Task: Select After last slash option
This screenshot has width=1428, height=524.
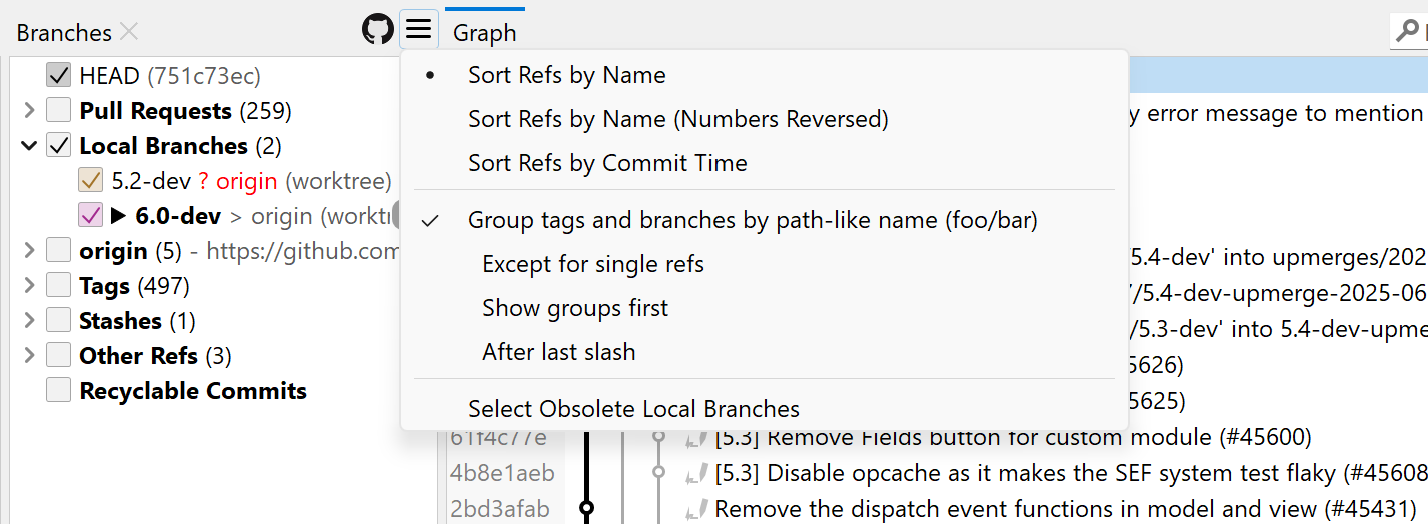Action: pos(764,352)
